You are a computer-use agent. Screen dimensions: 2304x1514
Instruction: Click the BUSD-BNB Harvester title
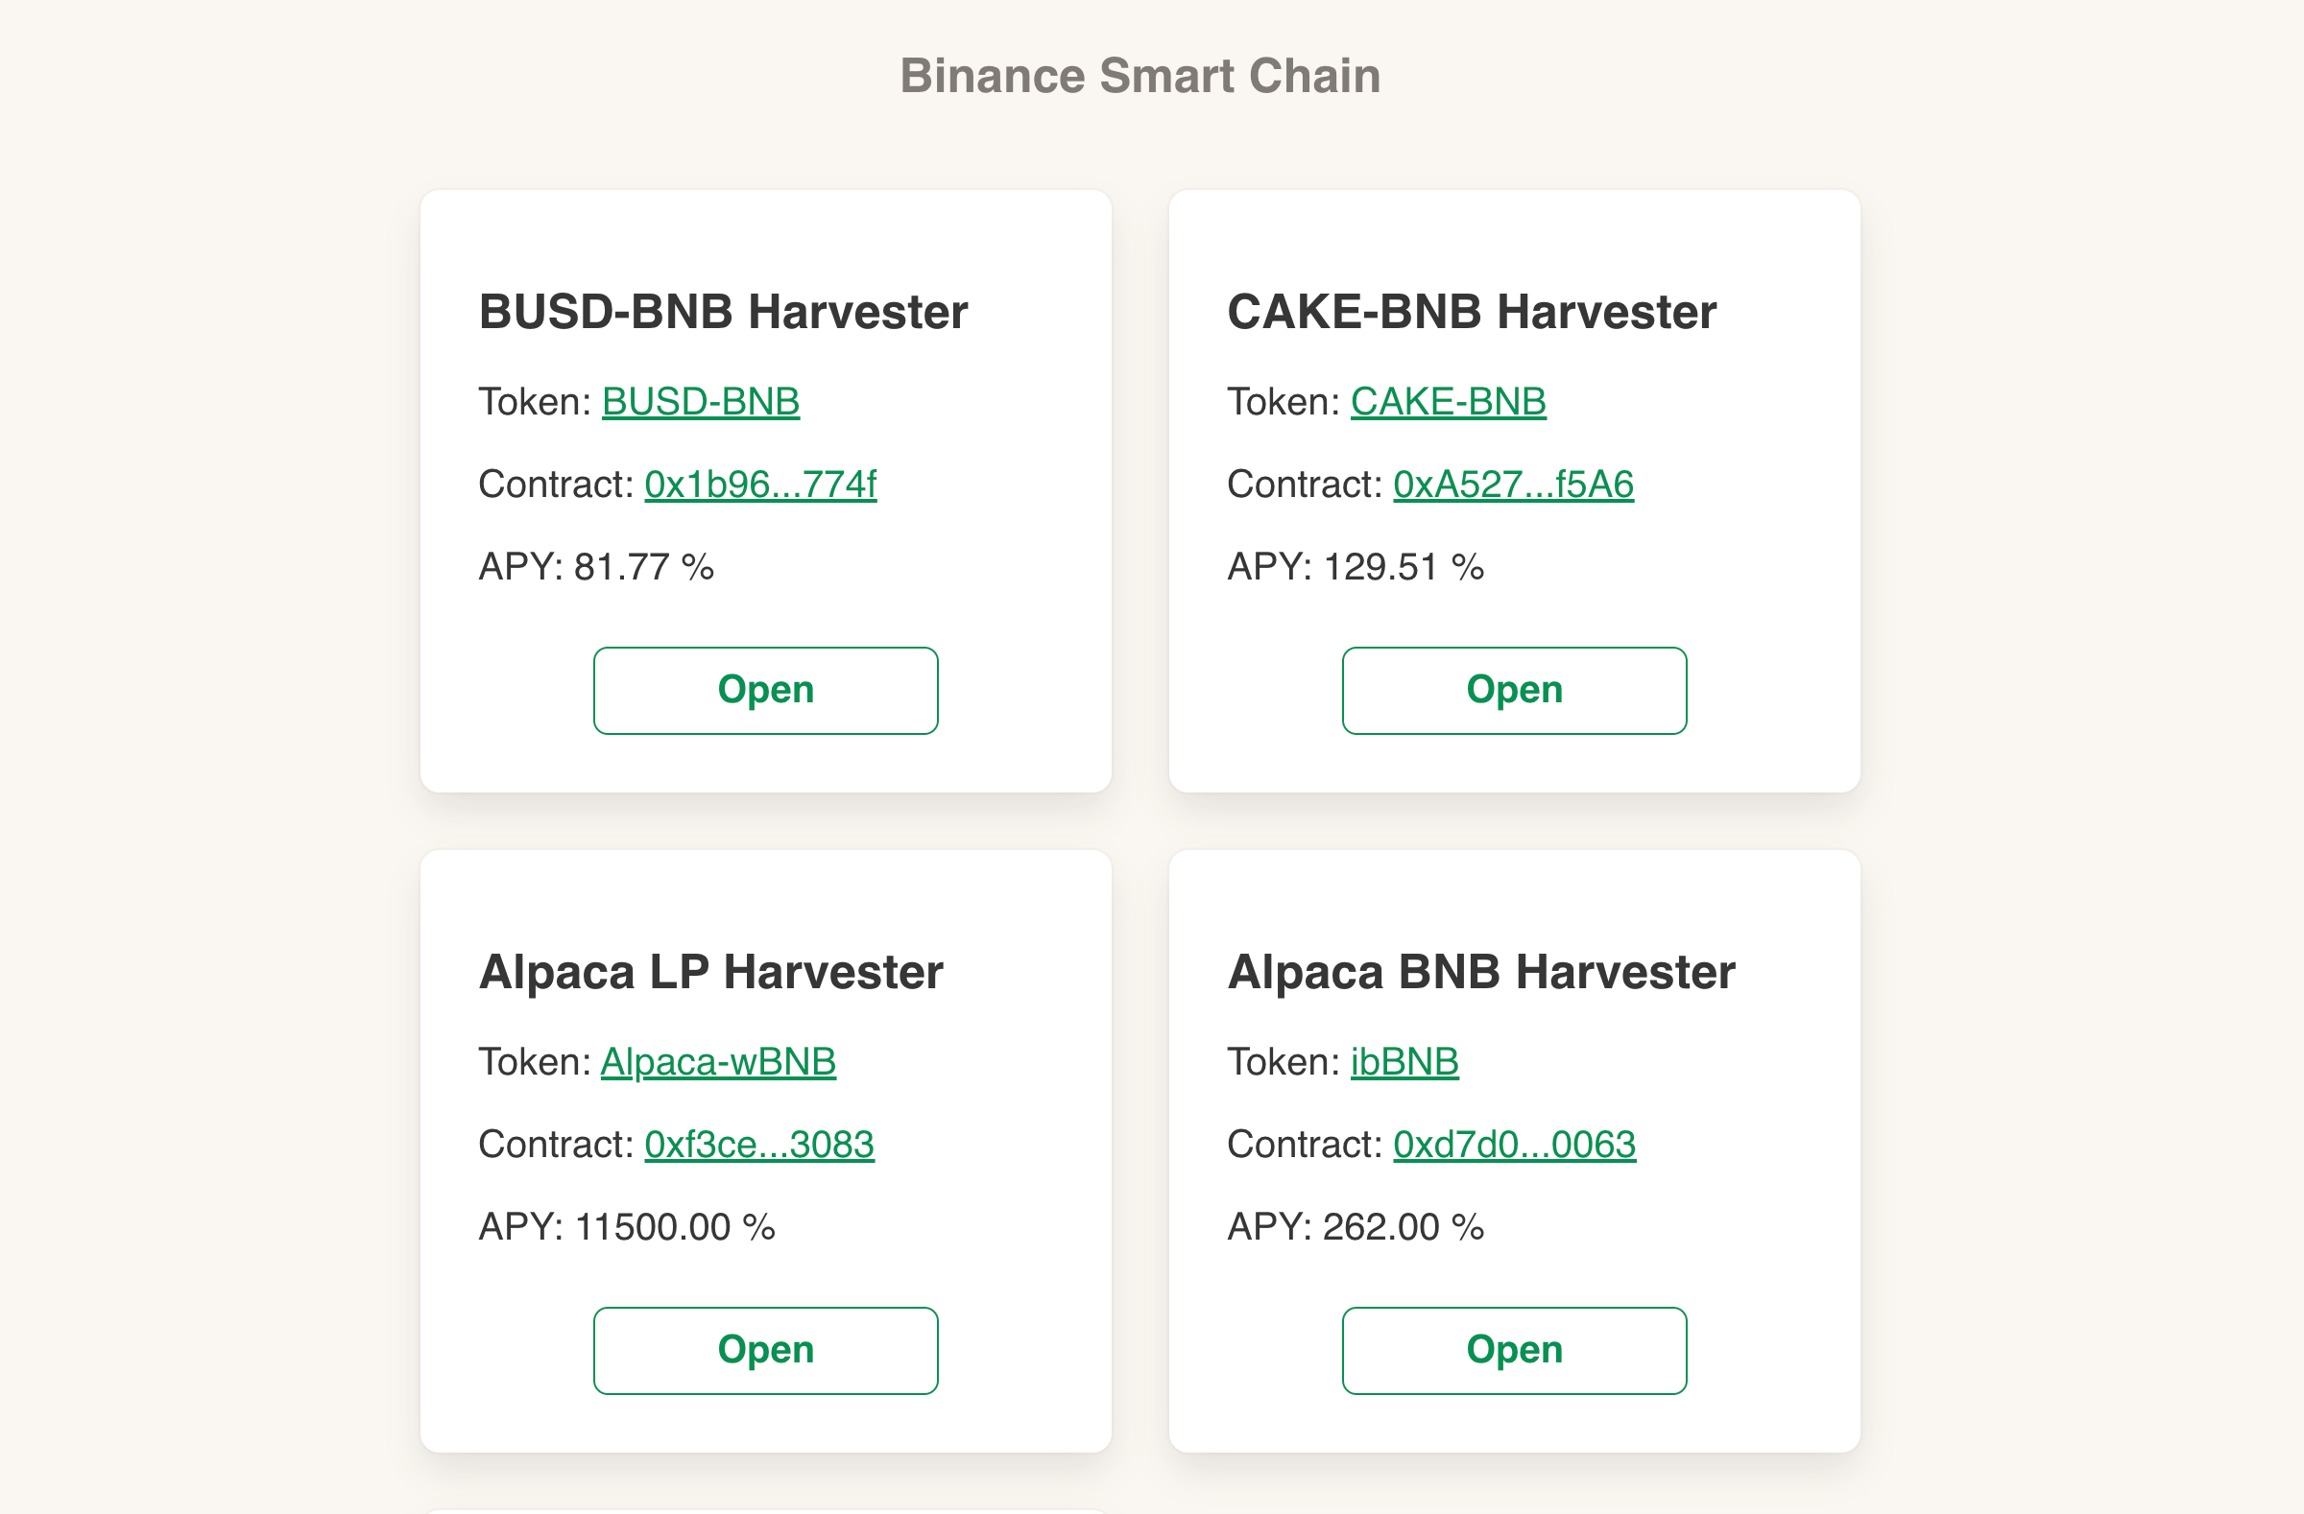[x=722, y=312]
